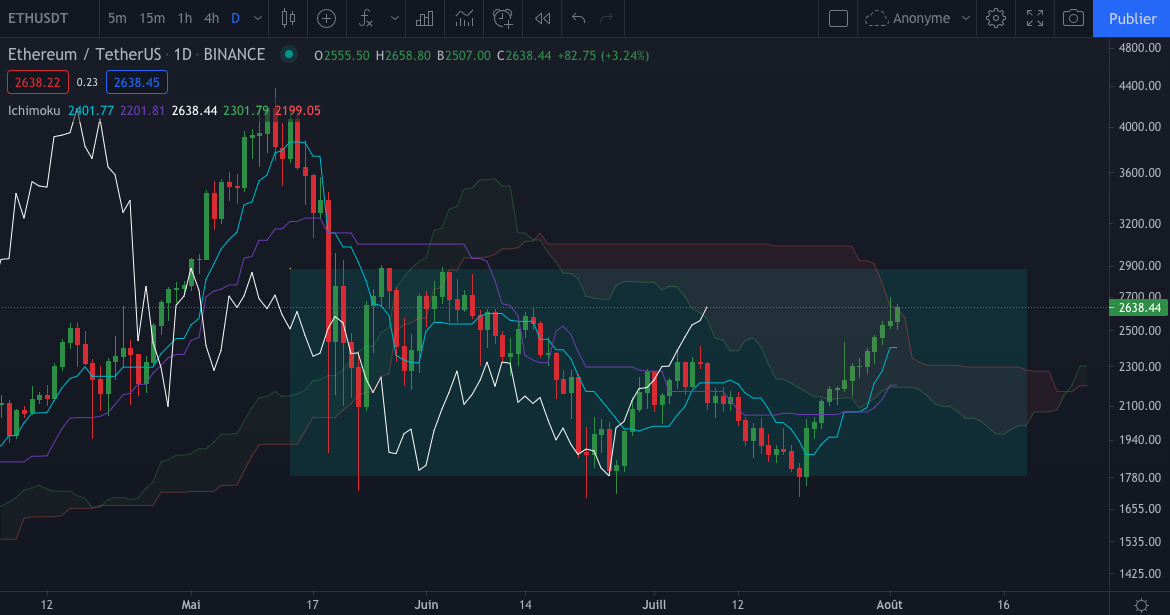This screenshot has height=615, width=1170.
Task: Open the indicator templates icon
Action: coord(464,18)
